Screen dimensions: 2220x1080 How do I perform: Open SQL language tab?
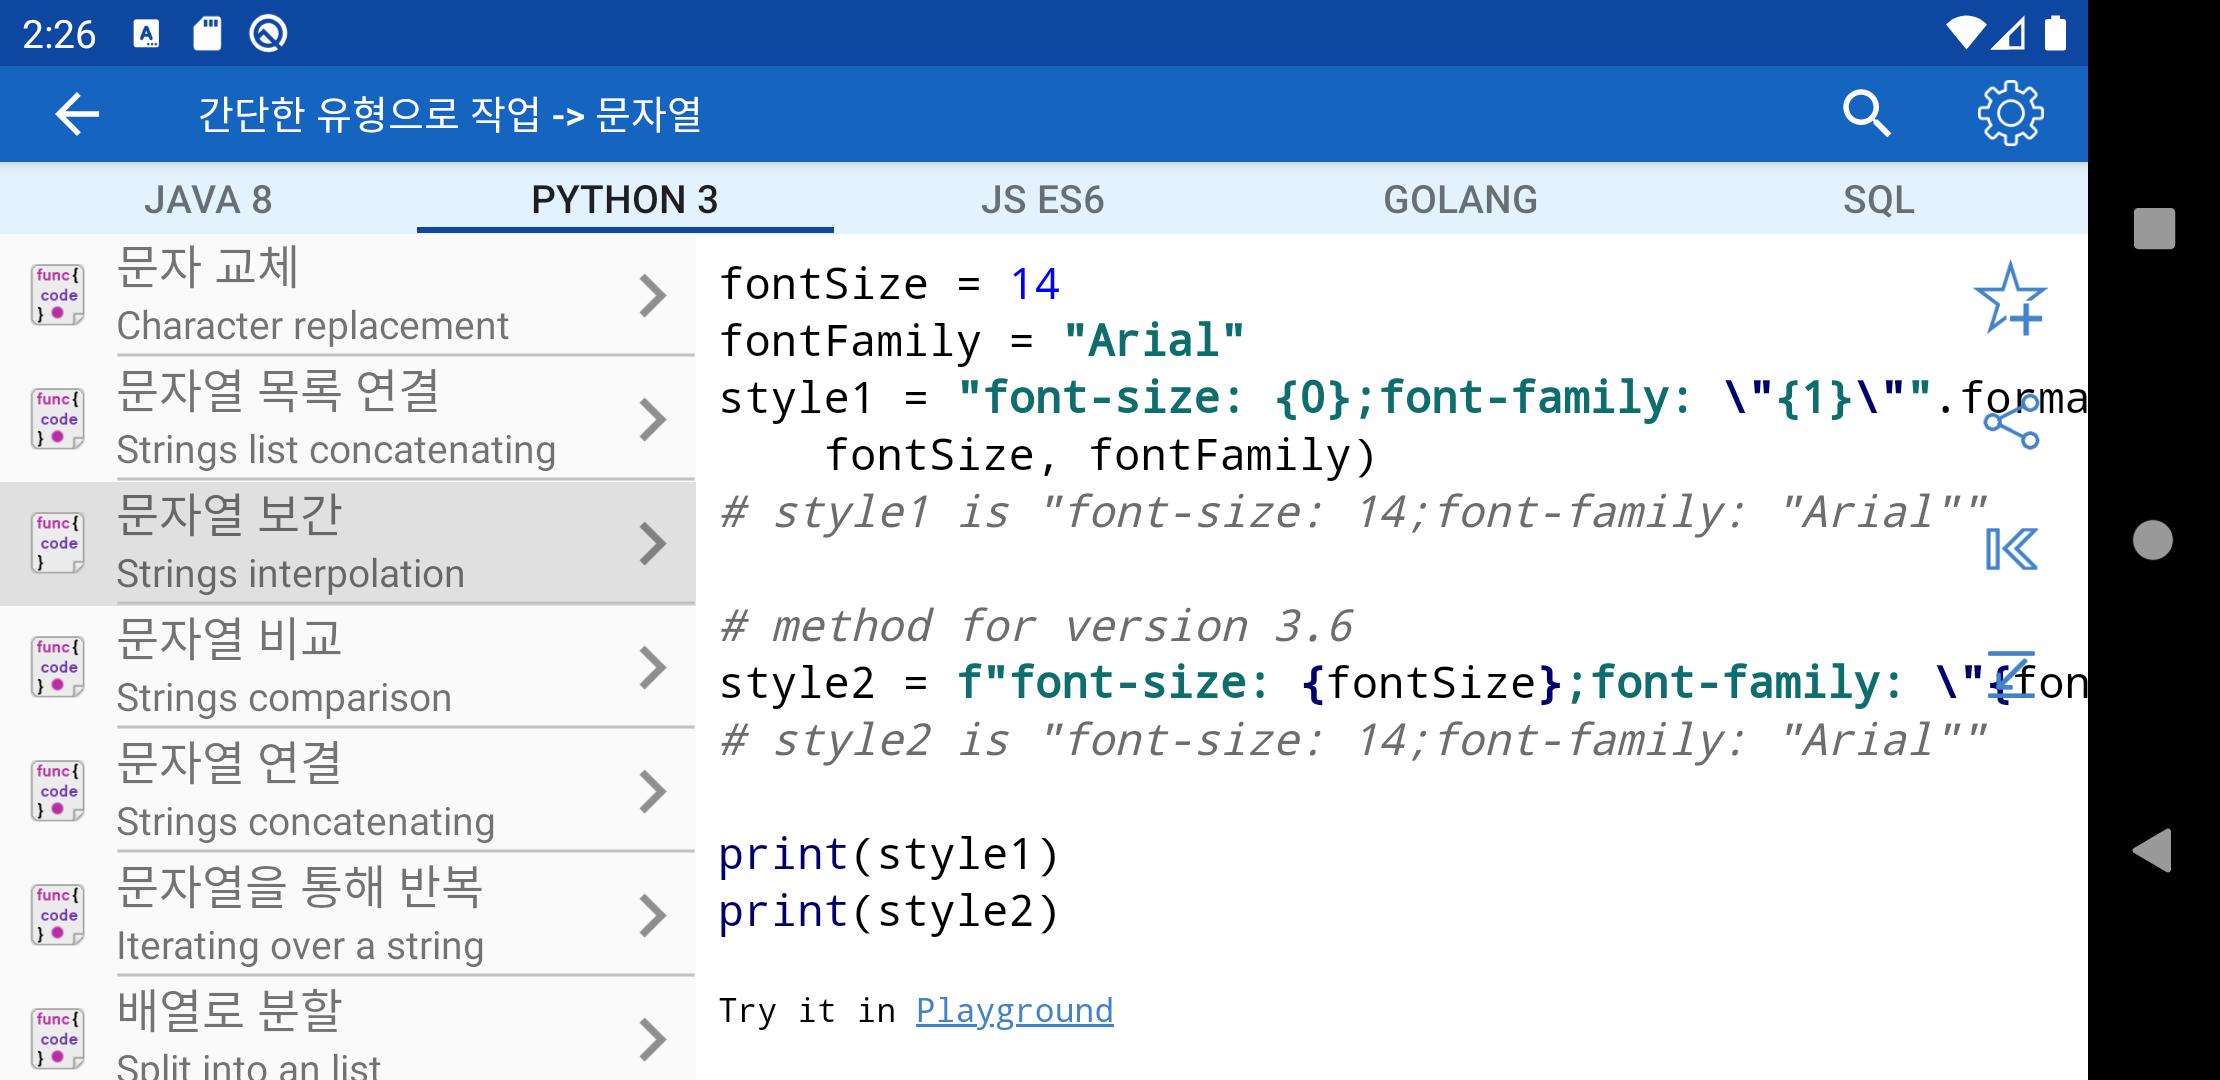pyautogui.click(x=1878, y=200)
